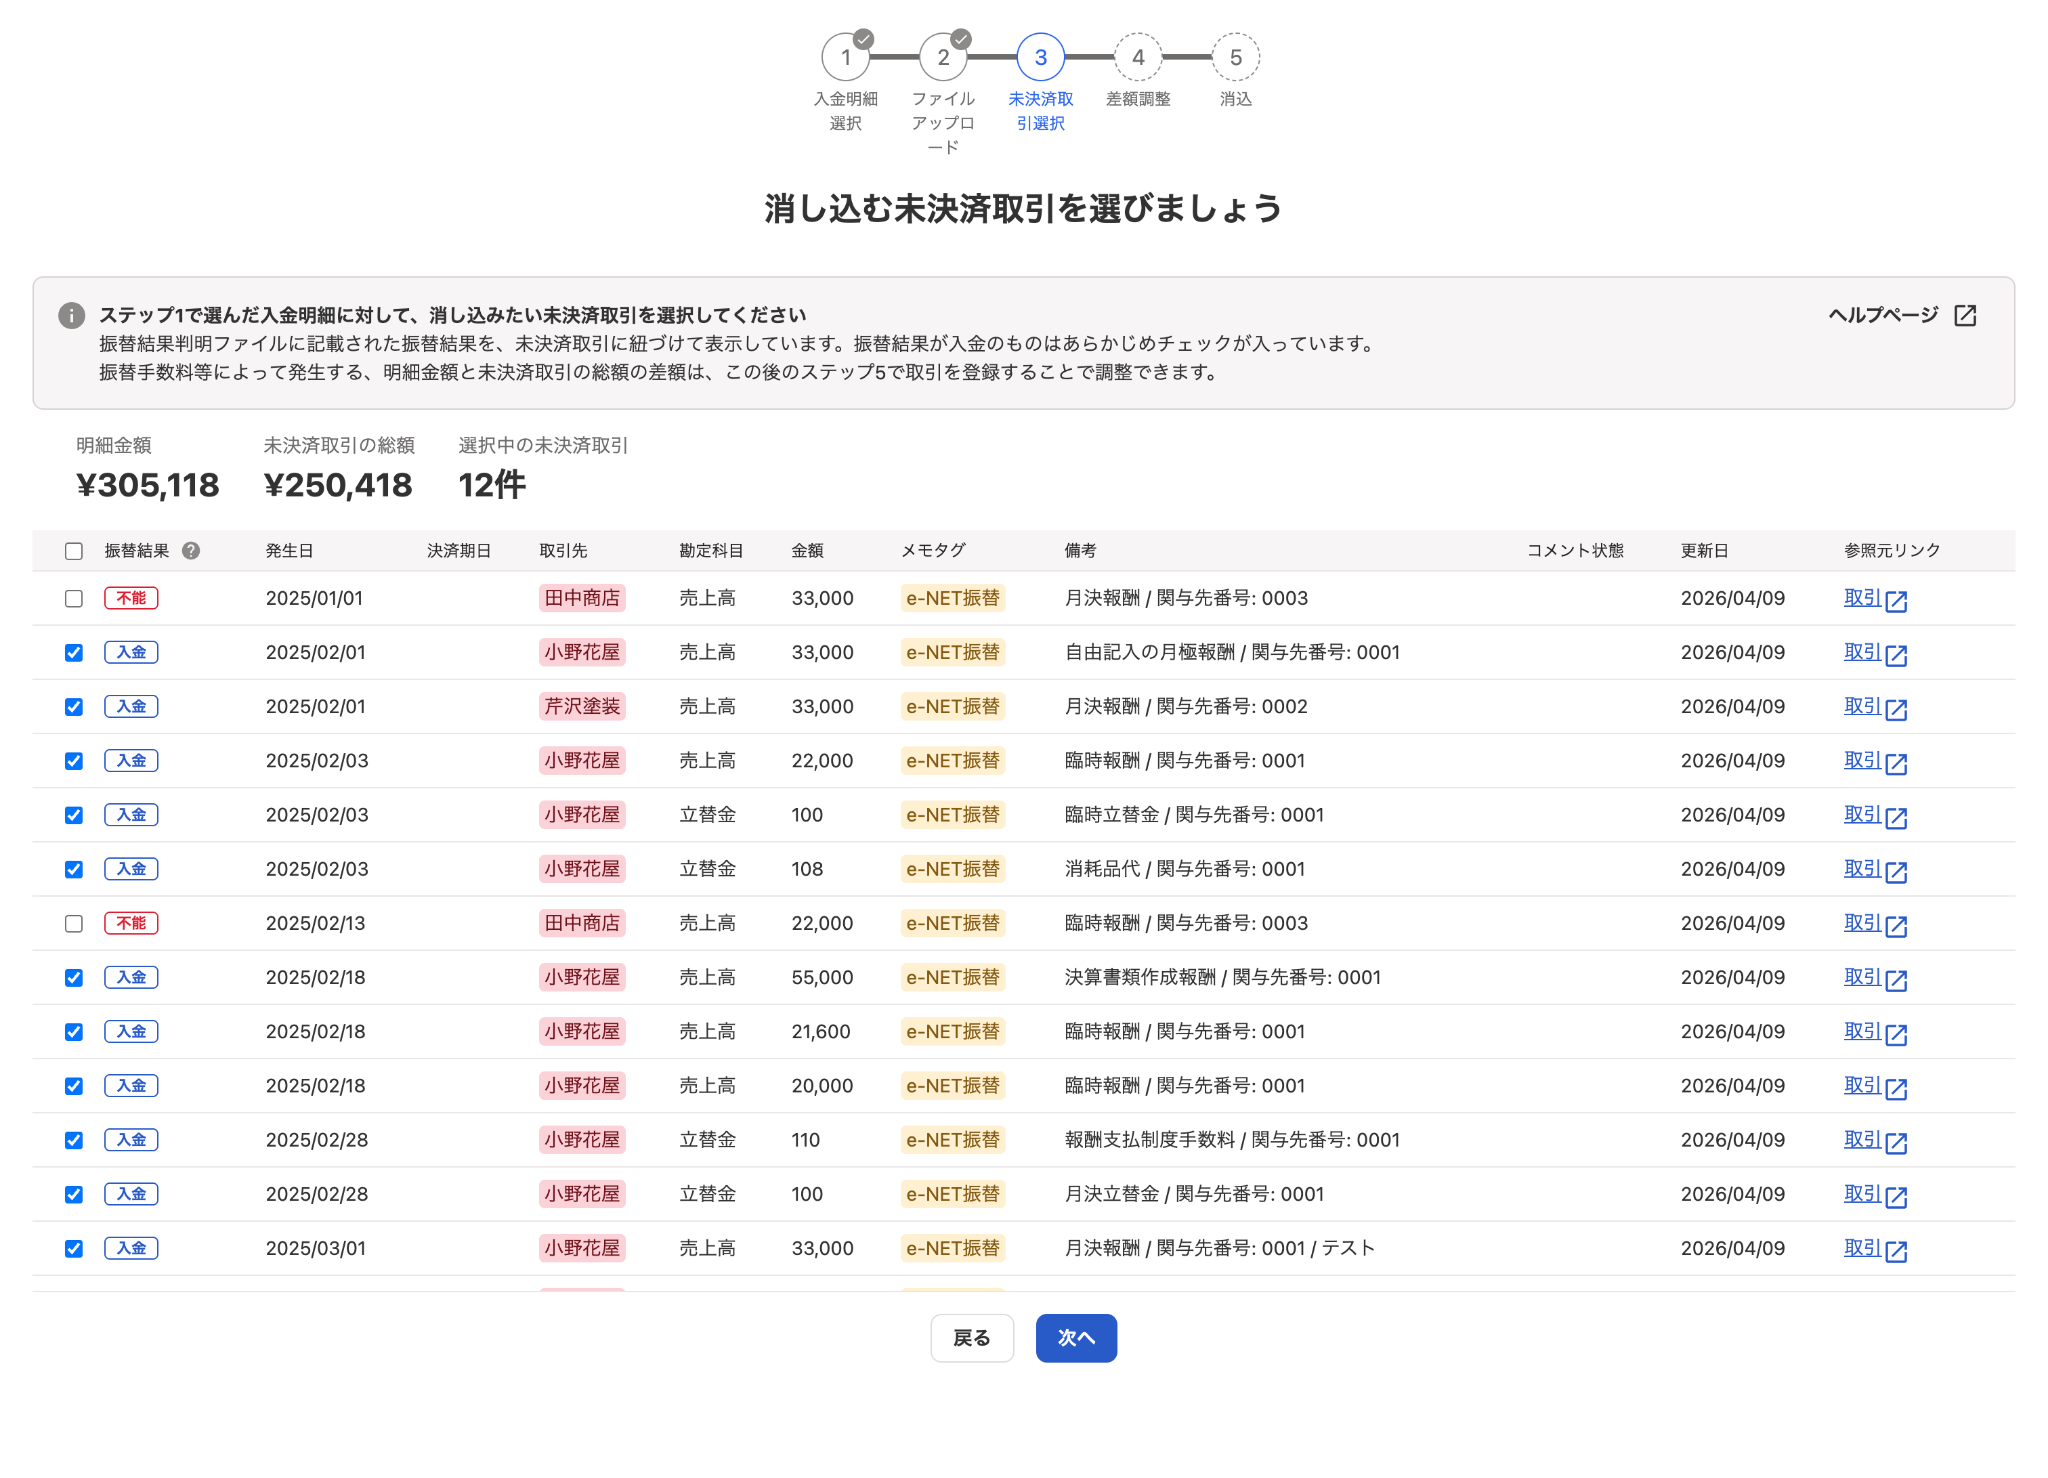The width and height of the screenshot is (2048, 1478).
Task: Uncheck the 2025/03/01 row checkbox
Action: 74,1248
